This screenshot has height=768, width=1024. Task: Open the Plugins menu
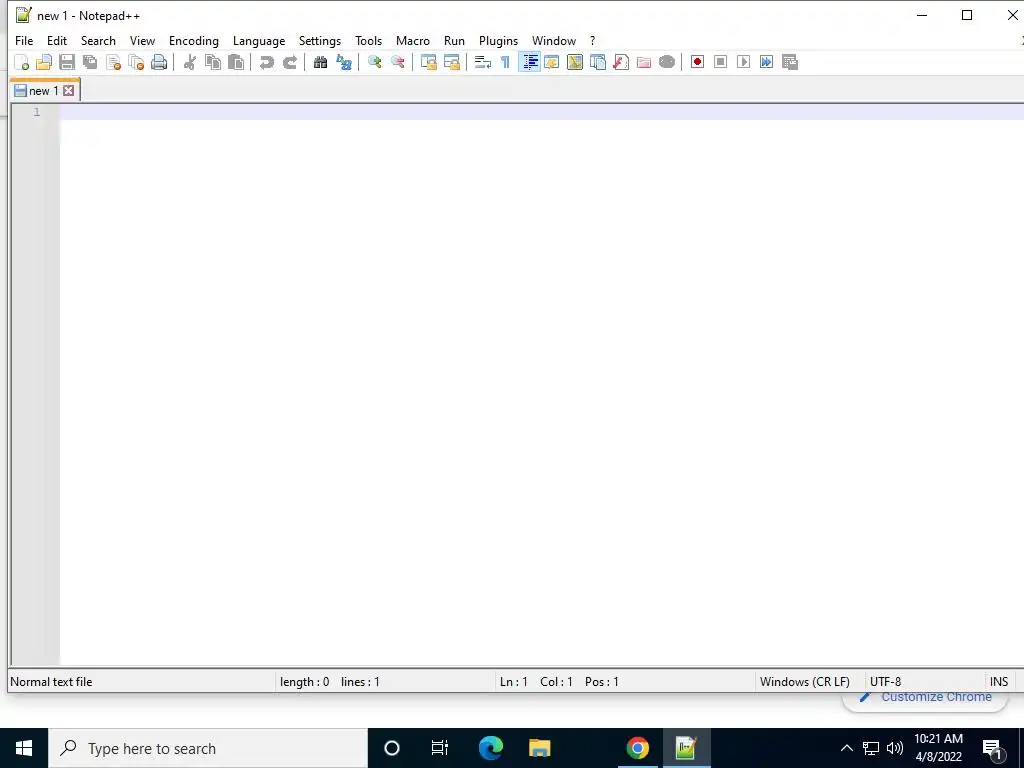[x=498, y=40]
